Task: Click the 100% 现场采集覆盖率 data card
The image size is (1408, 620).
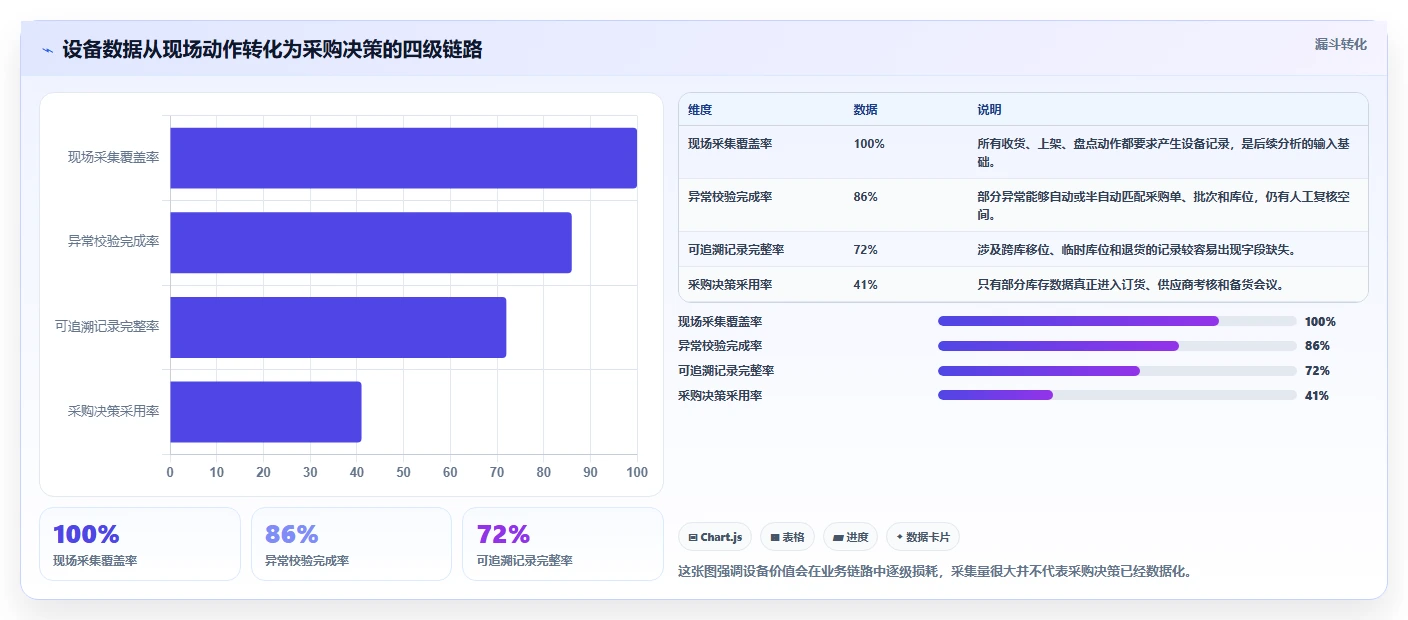Action: point(140,544)
